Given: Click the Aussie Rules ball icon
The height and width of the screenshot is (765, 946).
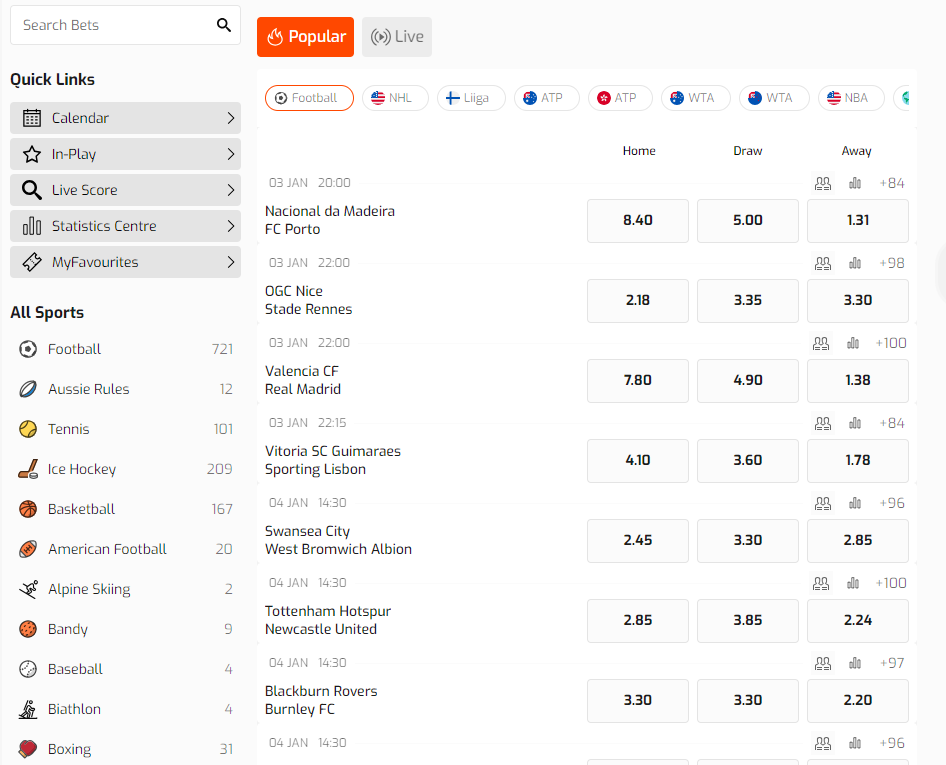Looking at the screenshot, I should [x=28, y=389].
